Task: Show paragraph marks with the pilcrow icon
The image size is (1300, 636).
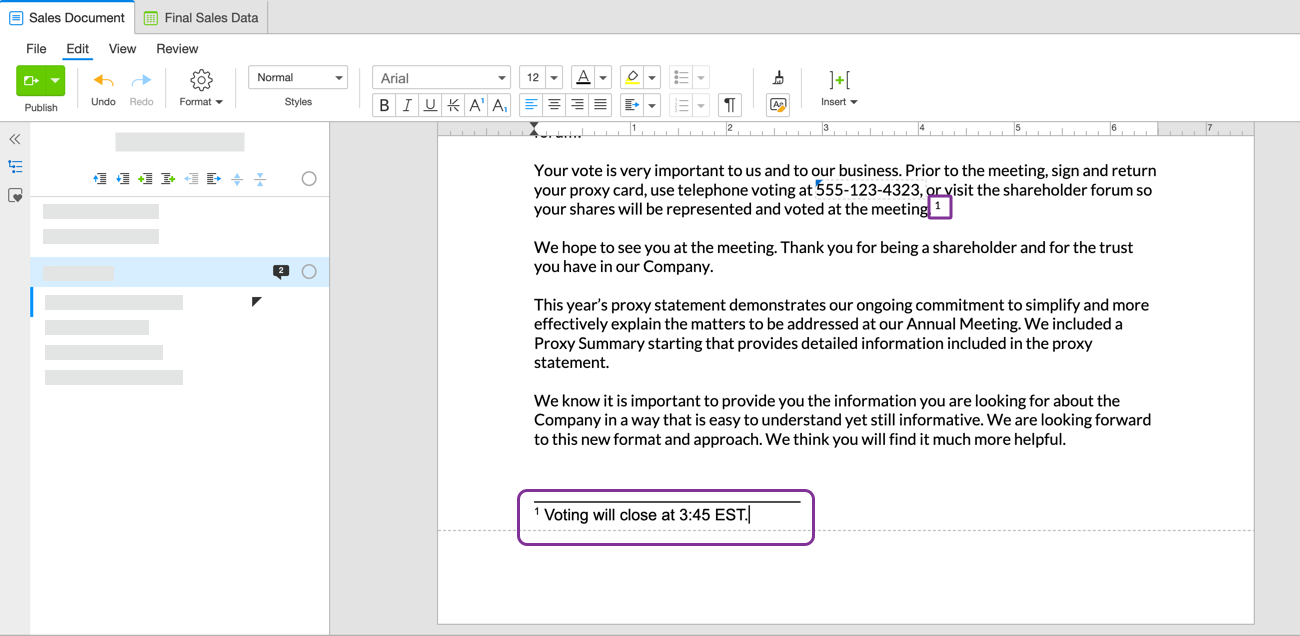Action: pos(729,104)
